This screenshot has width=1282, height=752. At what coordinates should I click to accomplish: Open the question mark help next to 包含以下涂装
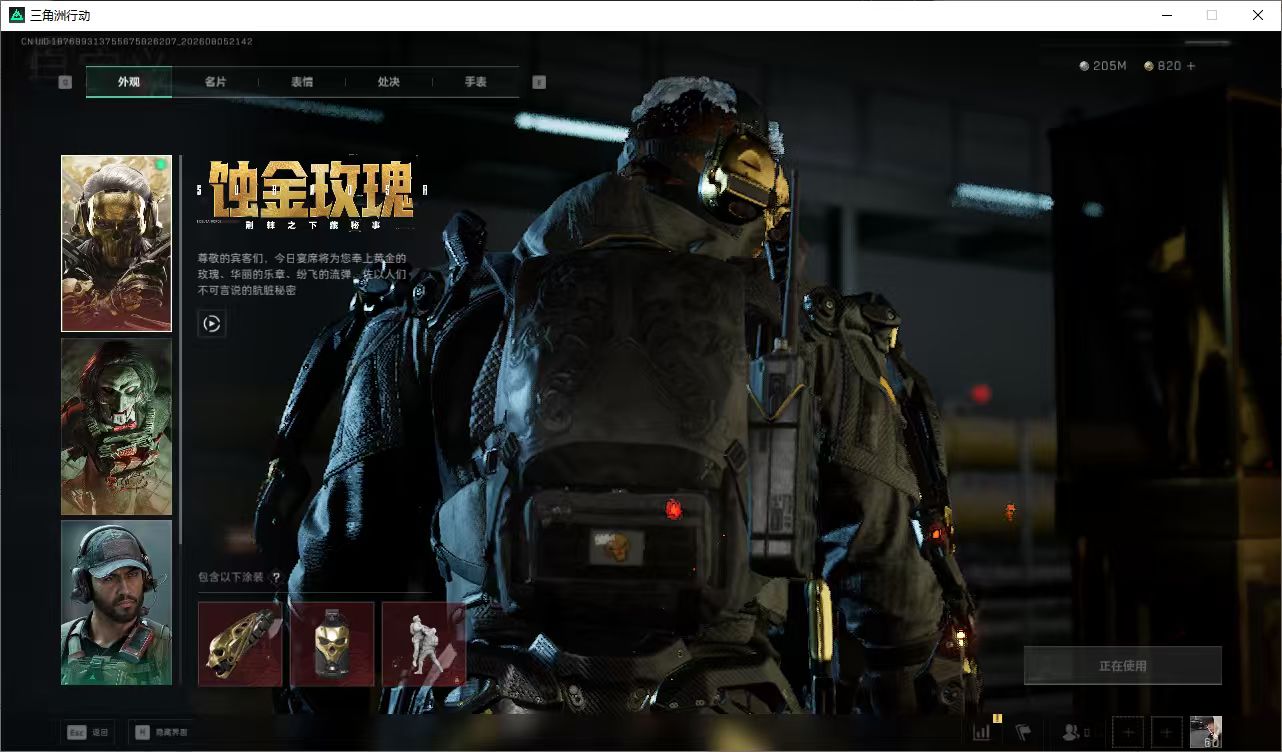[x=276, y=577]
